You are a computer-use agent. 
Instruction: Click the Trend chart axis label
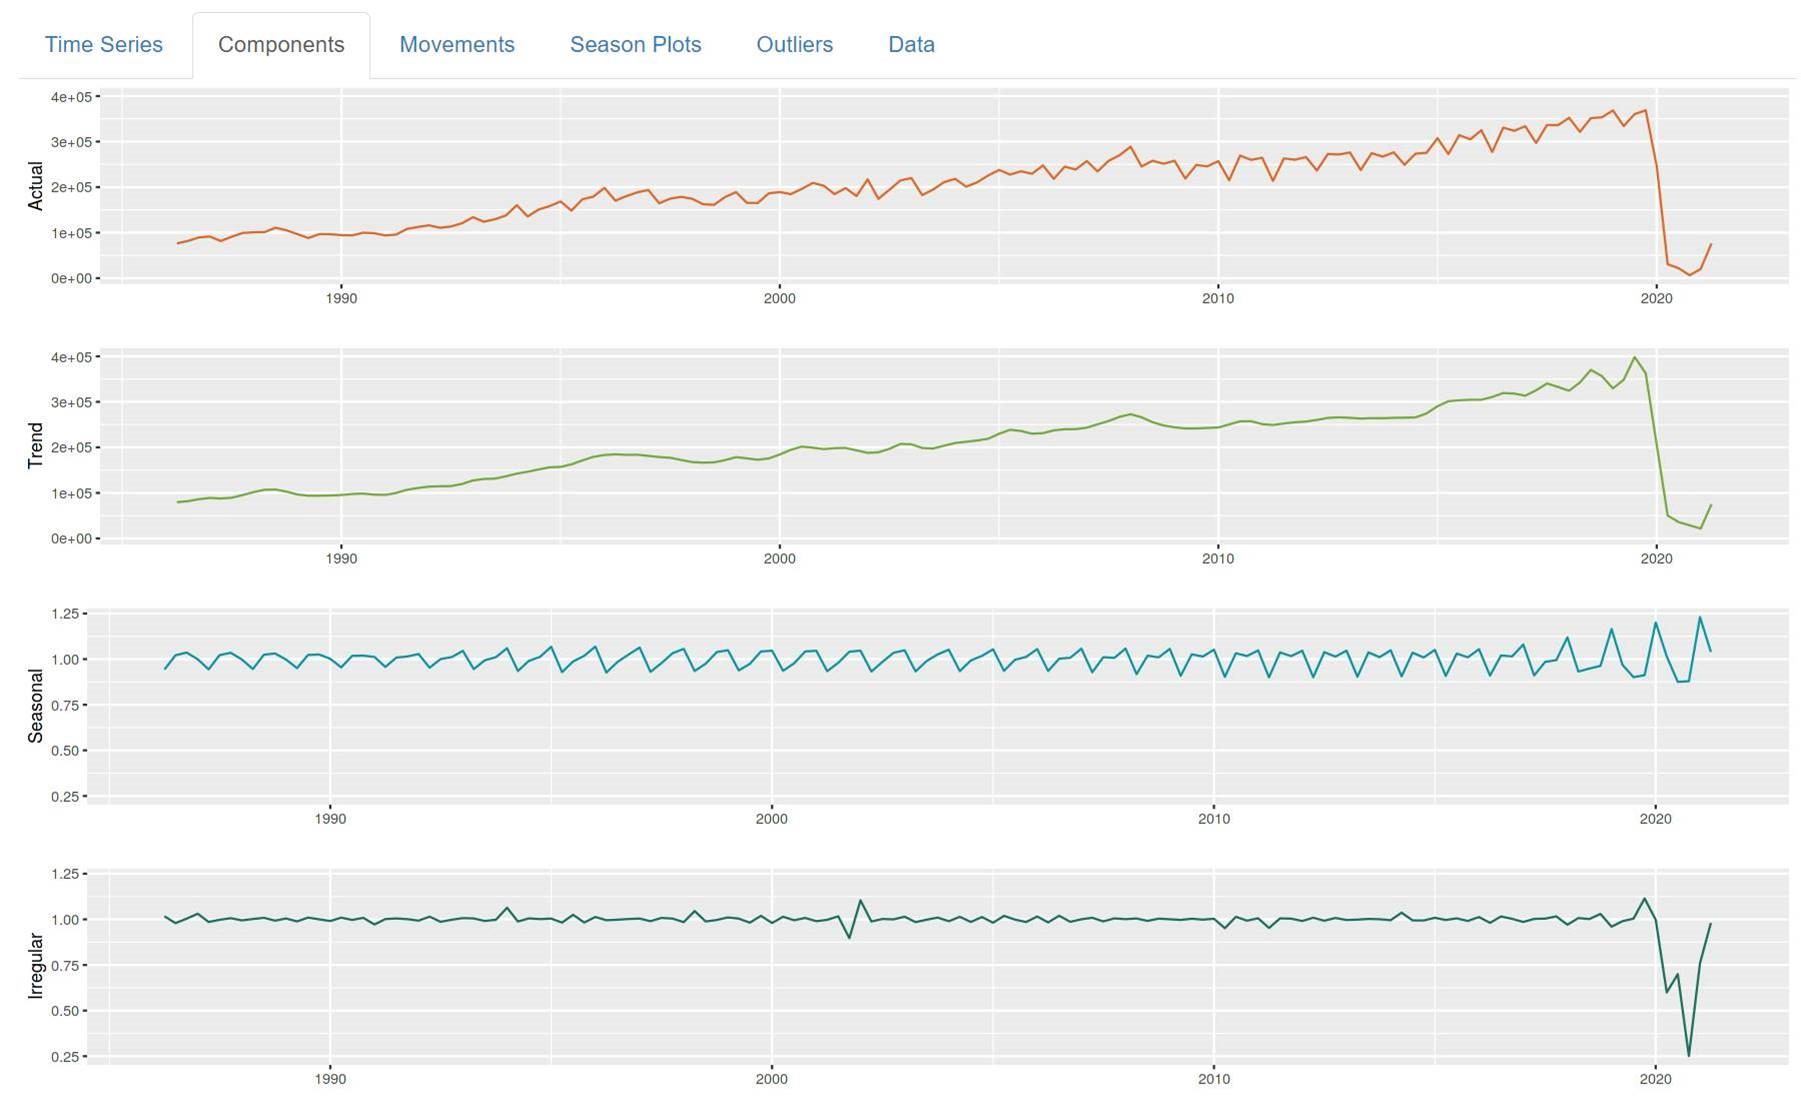tap(36, 446)
